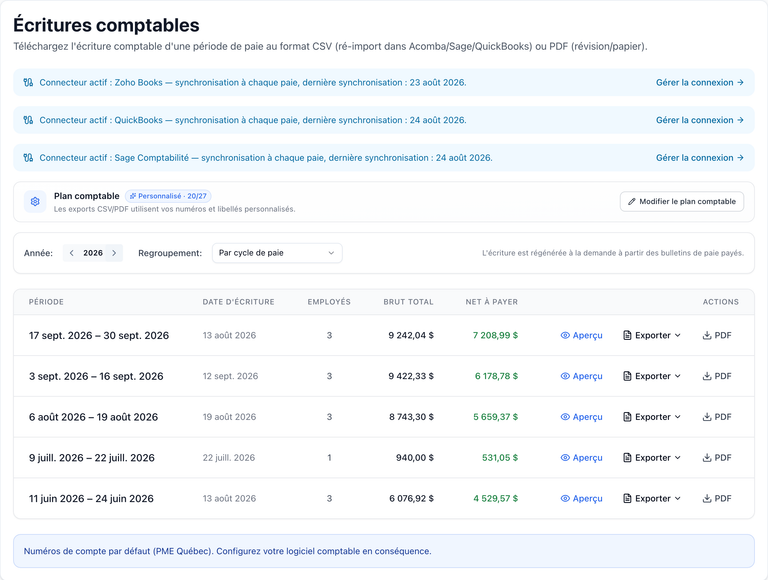Screen dimensions: 768x580
Task: Click the Personnalisé 20/27 badge
Action: click(168, 196)
